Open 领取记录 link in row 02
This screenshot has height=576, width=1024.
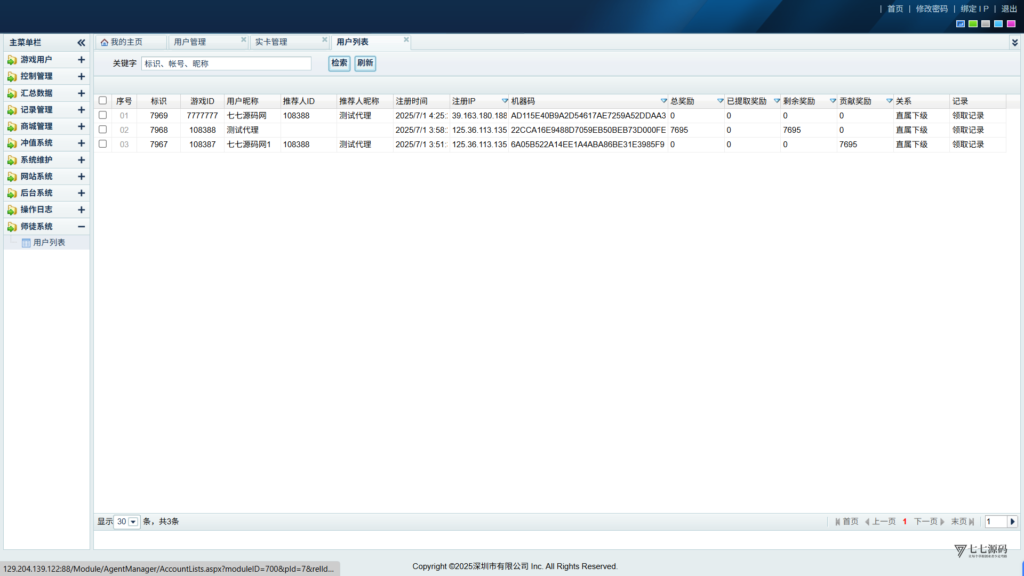pos(968,130)
